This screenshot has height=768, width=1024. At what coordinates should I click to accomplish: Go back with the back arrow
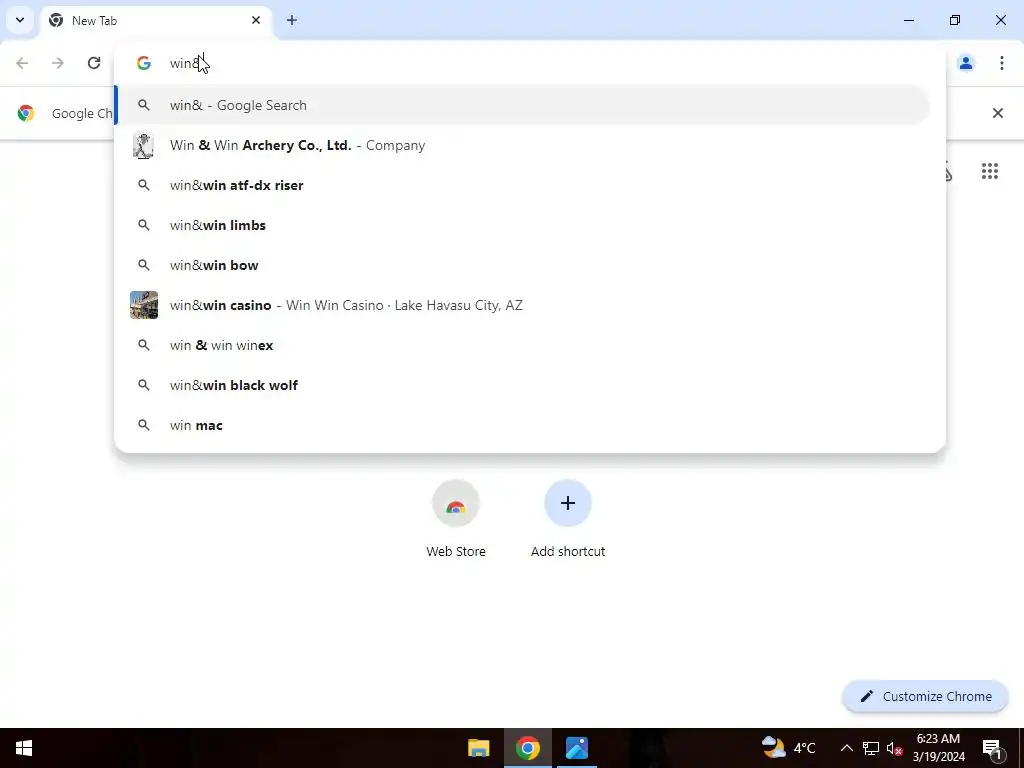click(x=22, y=63)
